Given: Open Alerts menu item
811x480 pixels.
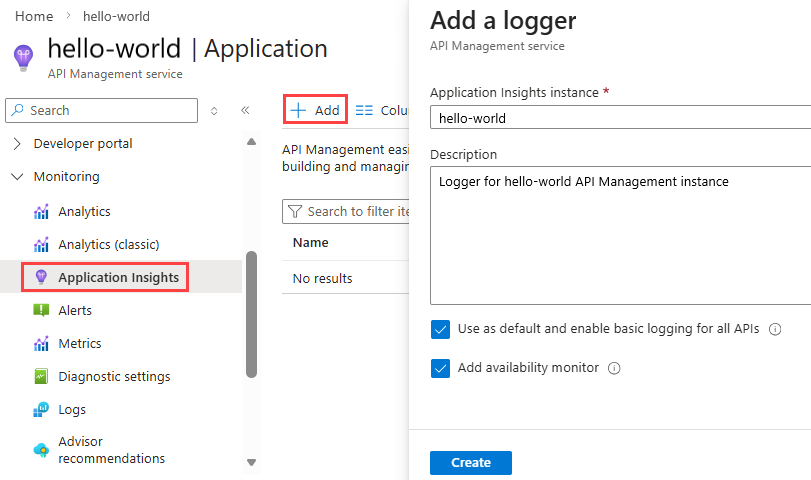Looking at the screenshot, I should 75,310.
